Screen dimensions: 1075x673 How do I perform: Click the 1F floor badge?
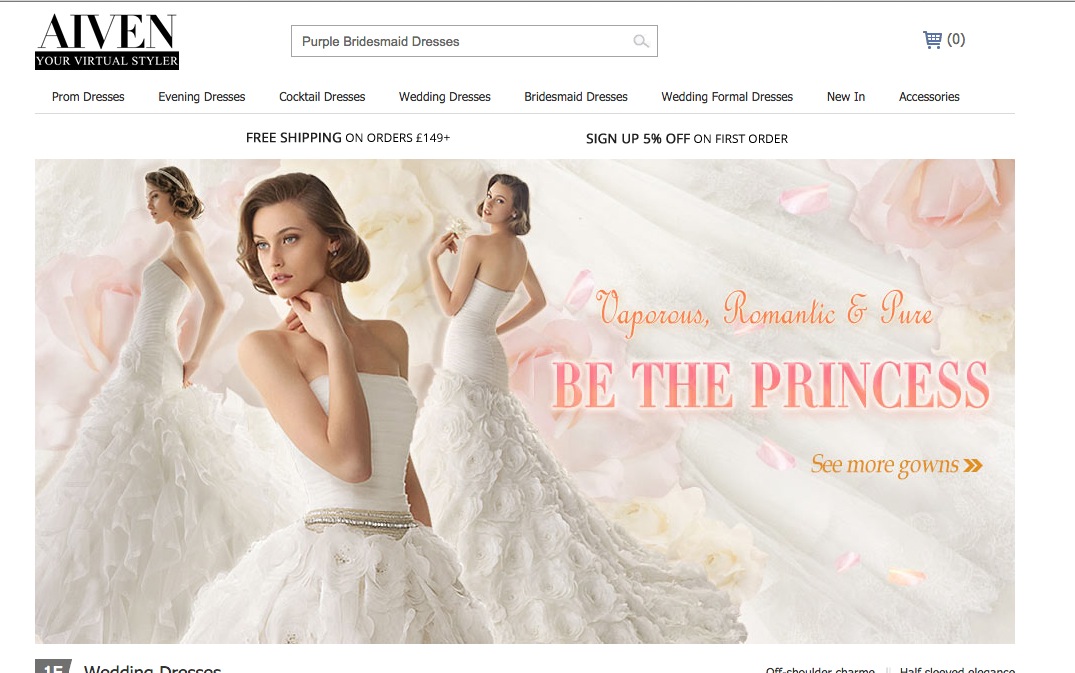52,667
